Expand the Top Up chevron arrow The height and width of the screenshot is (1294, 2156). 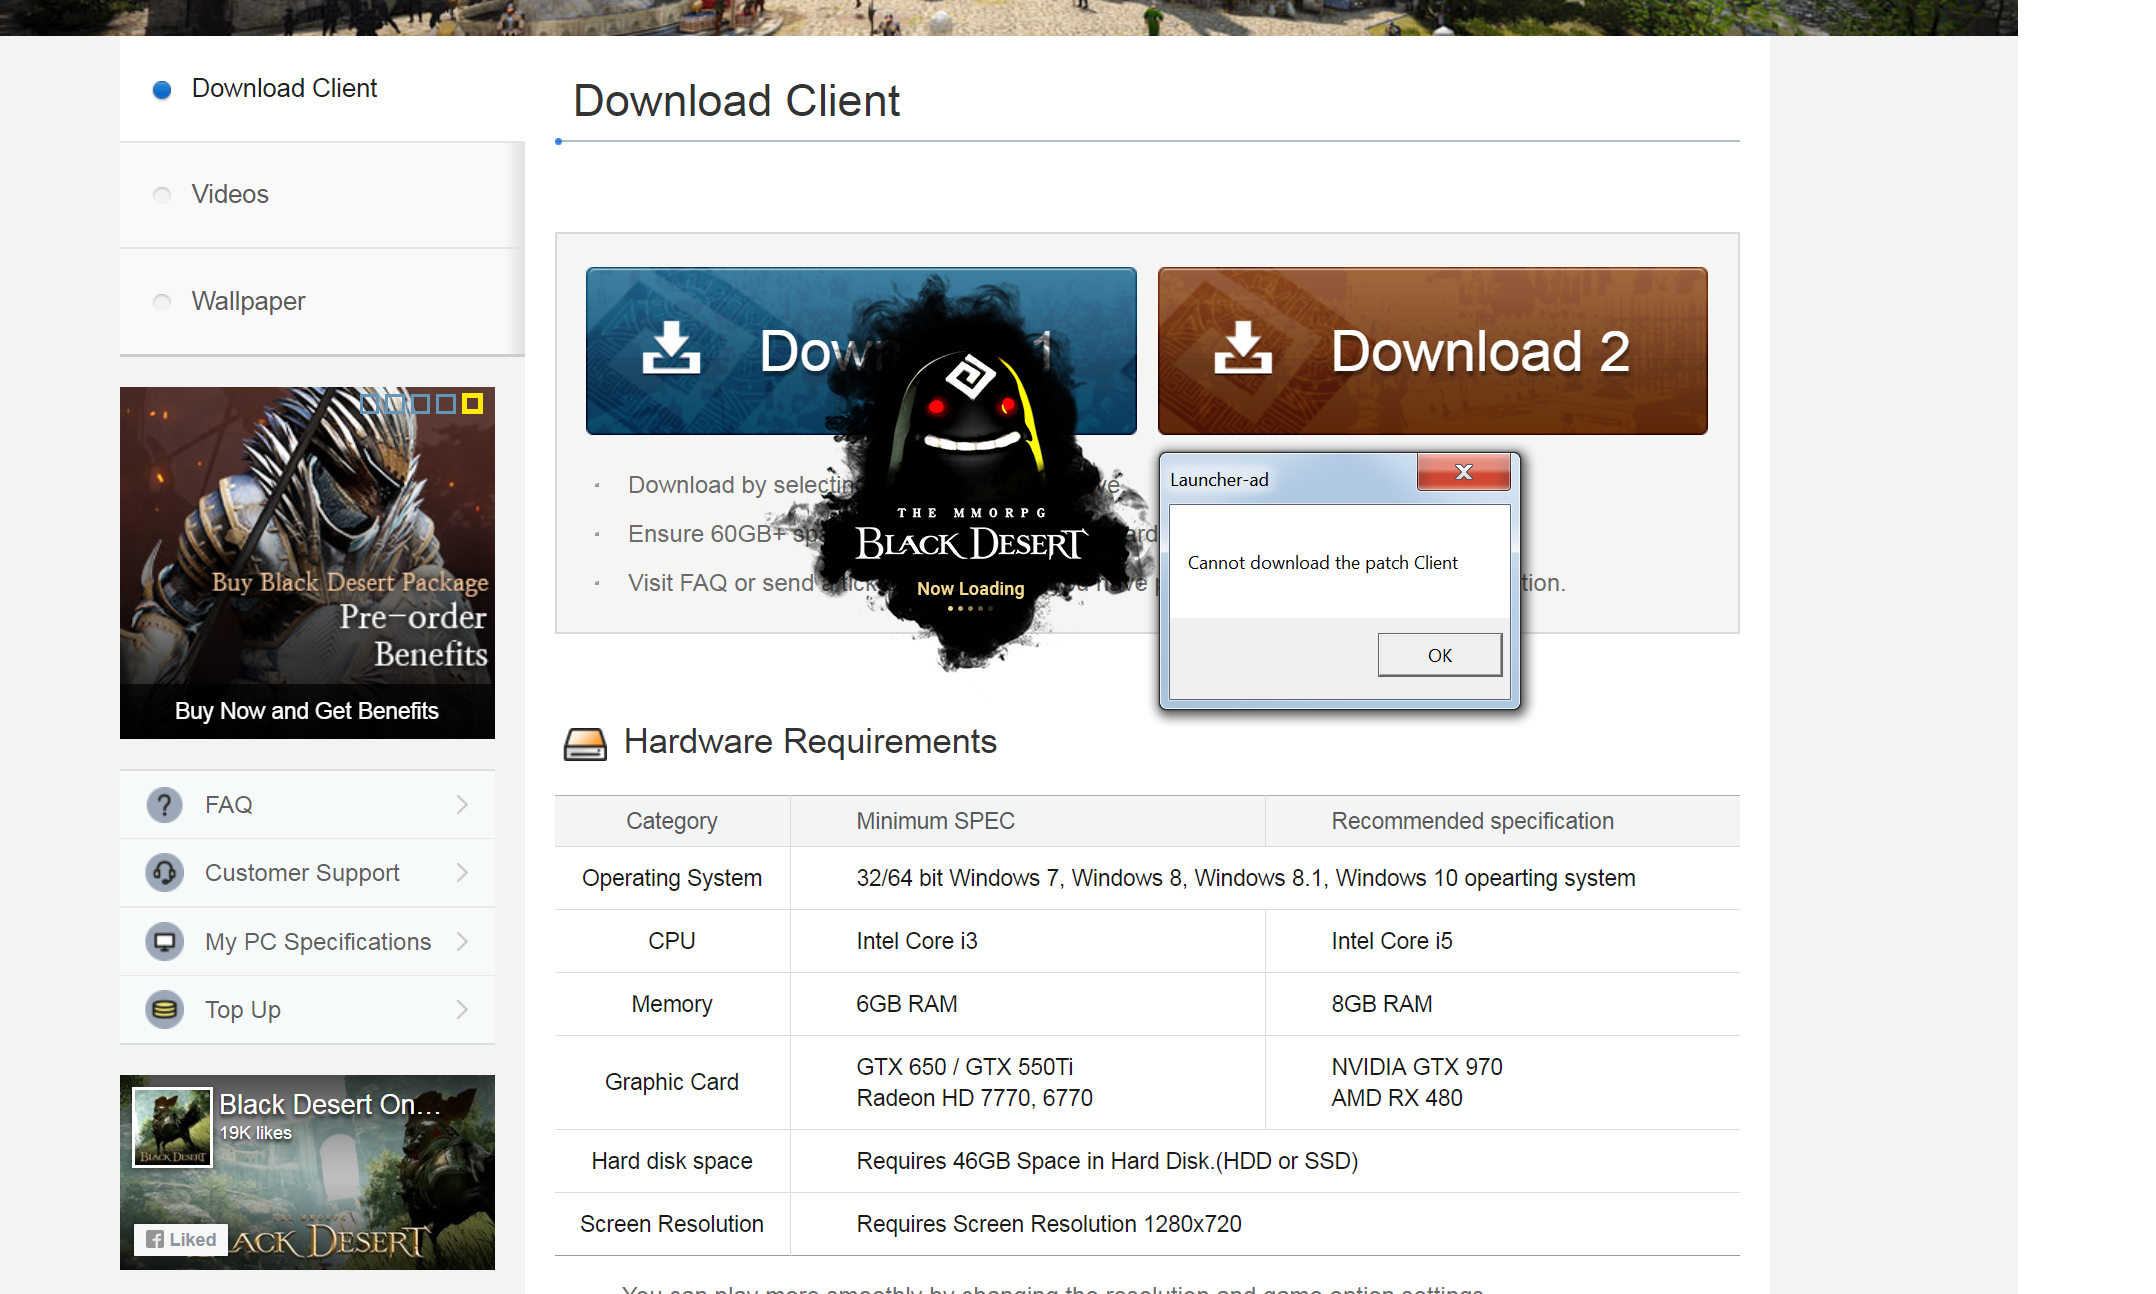click(462, 1010)
